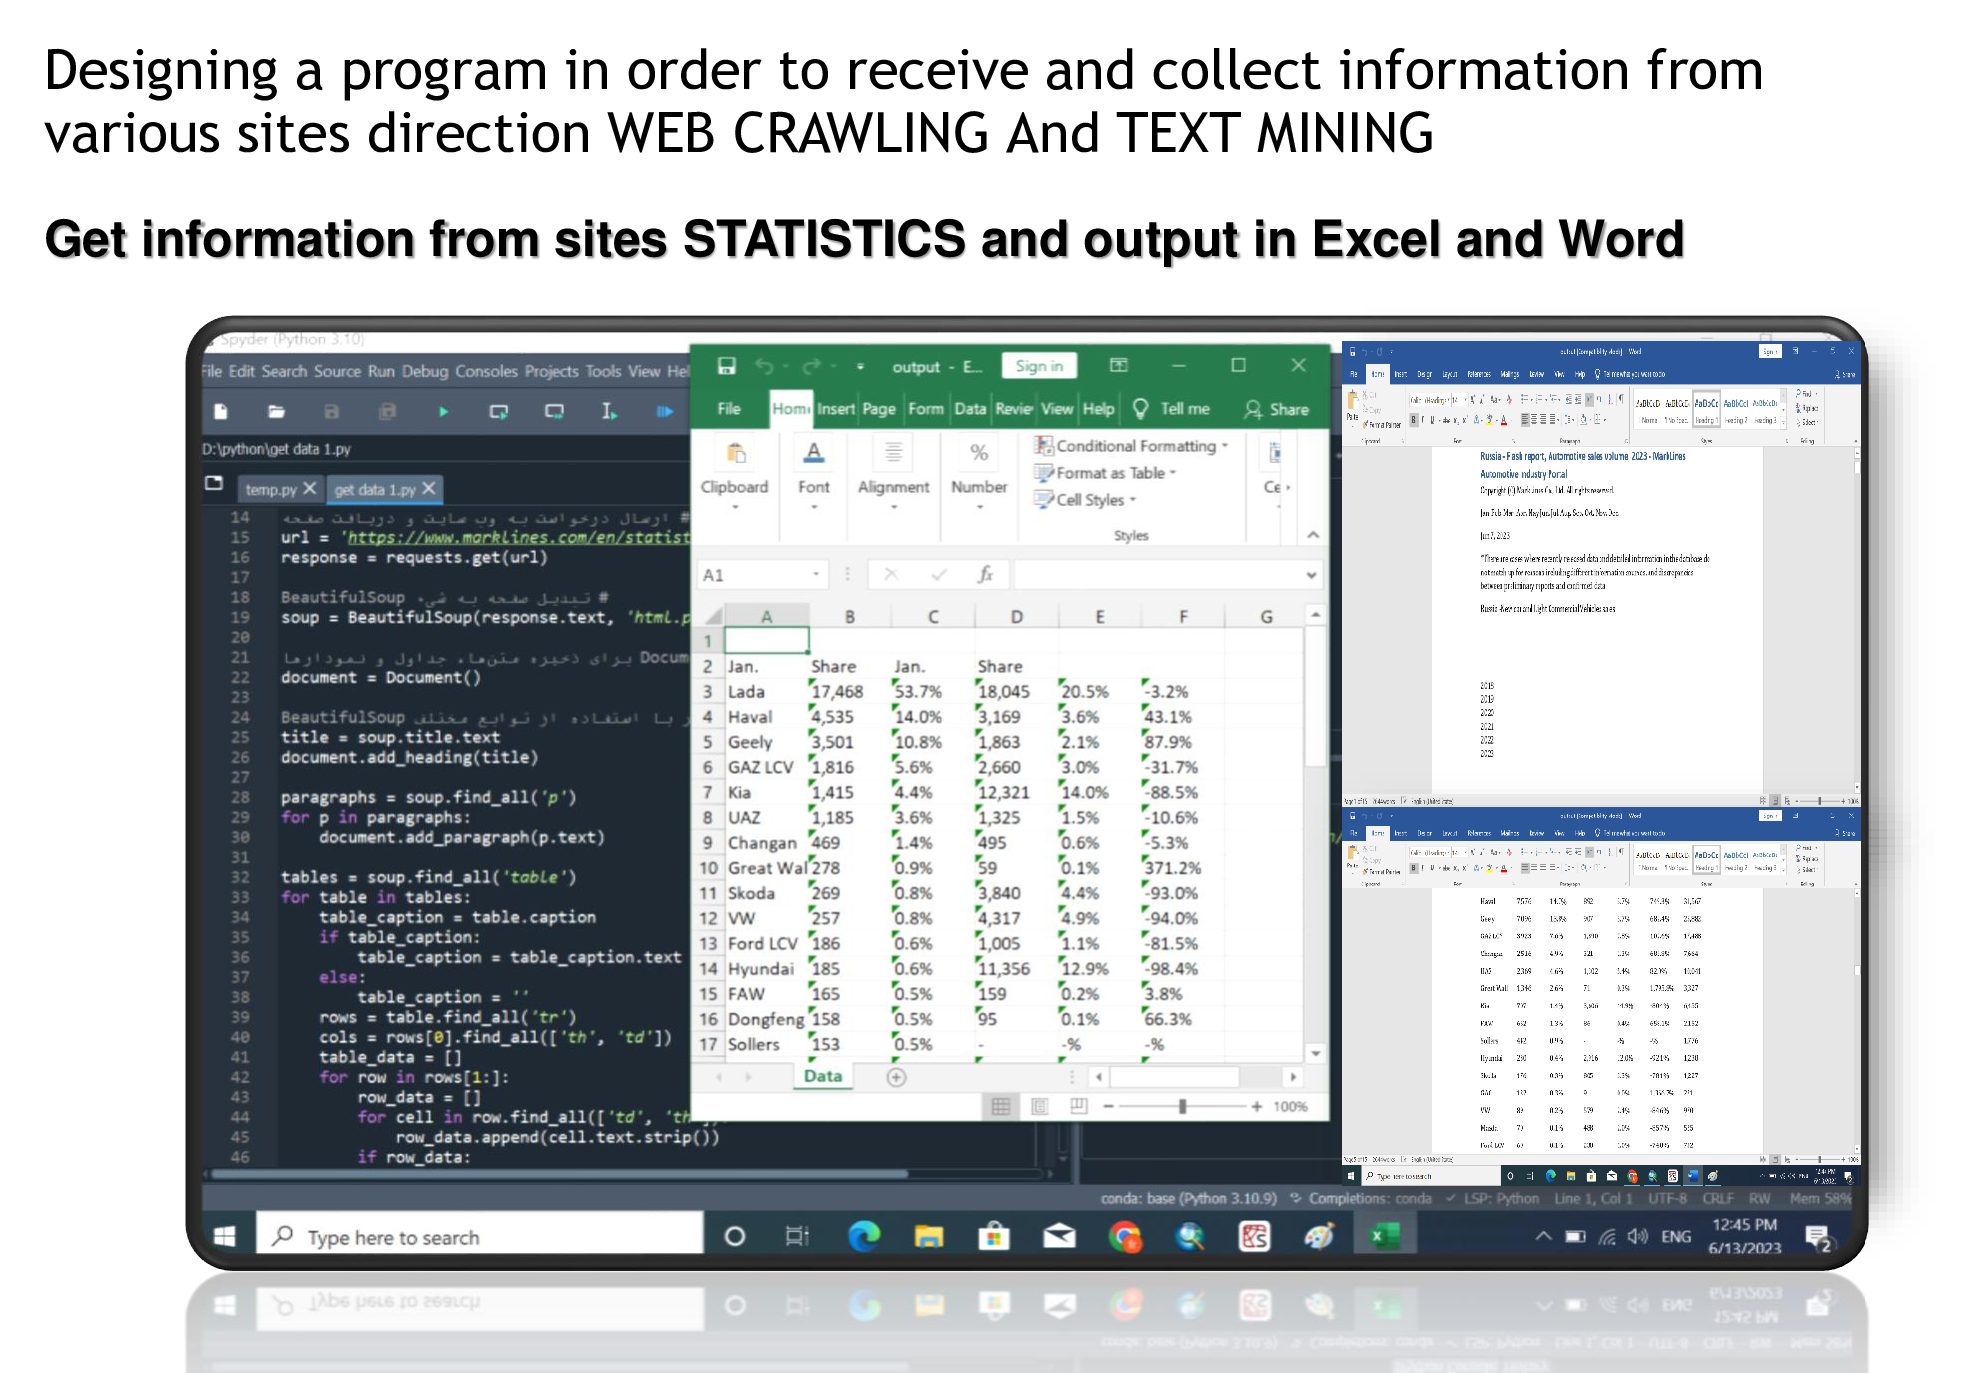This screenshot has width=1980, height=1373.
Task: Adjust the Excel zoom slider
Action: [1182, 1106]
